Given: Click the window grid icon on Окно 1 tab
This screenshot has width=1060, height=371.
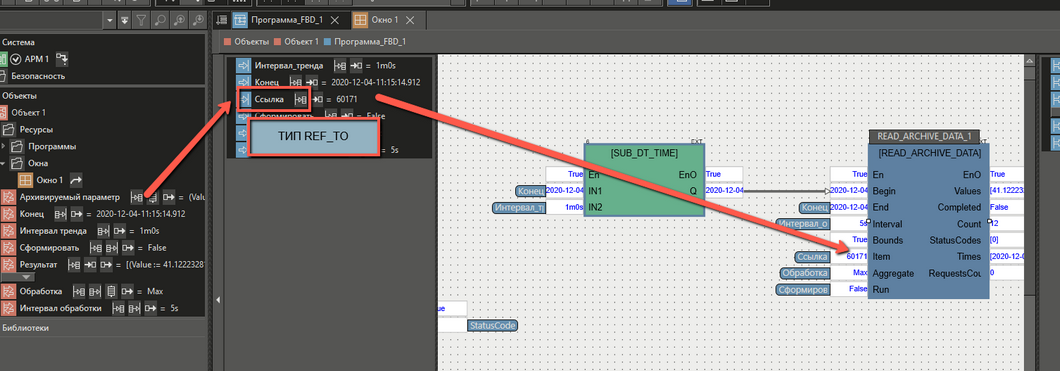Looking at the screenshot, I should pos(360,20).
